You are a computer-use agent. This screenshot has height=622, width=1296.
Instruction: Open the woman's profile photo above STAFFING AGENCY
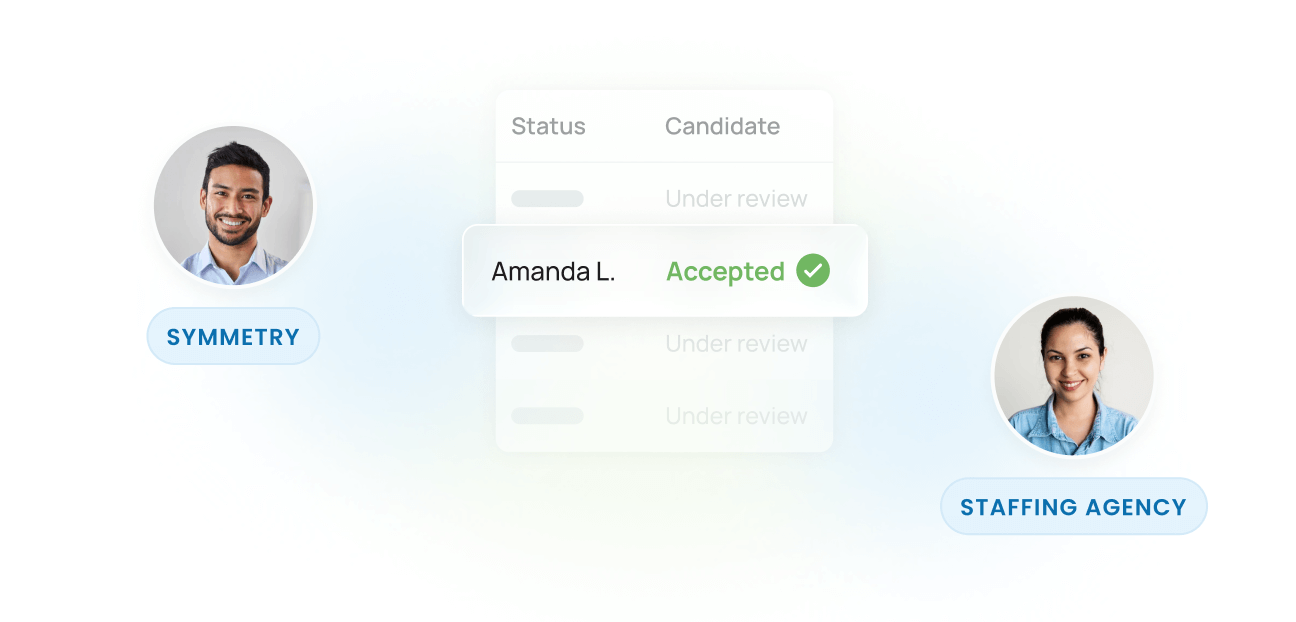(x=1073, y=376)
